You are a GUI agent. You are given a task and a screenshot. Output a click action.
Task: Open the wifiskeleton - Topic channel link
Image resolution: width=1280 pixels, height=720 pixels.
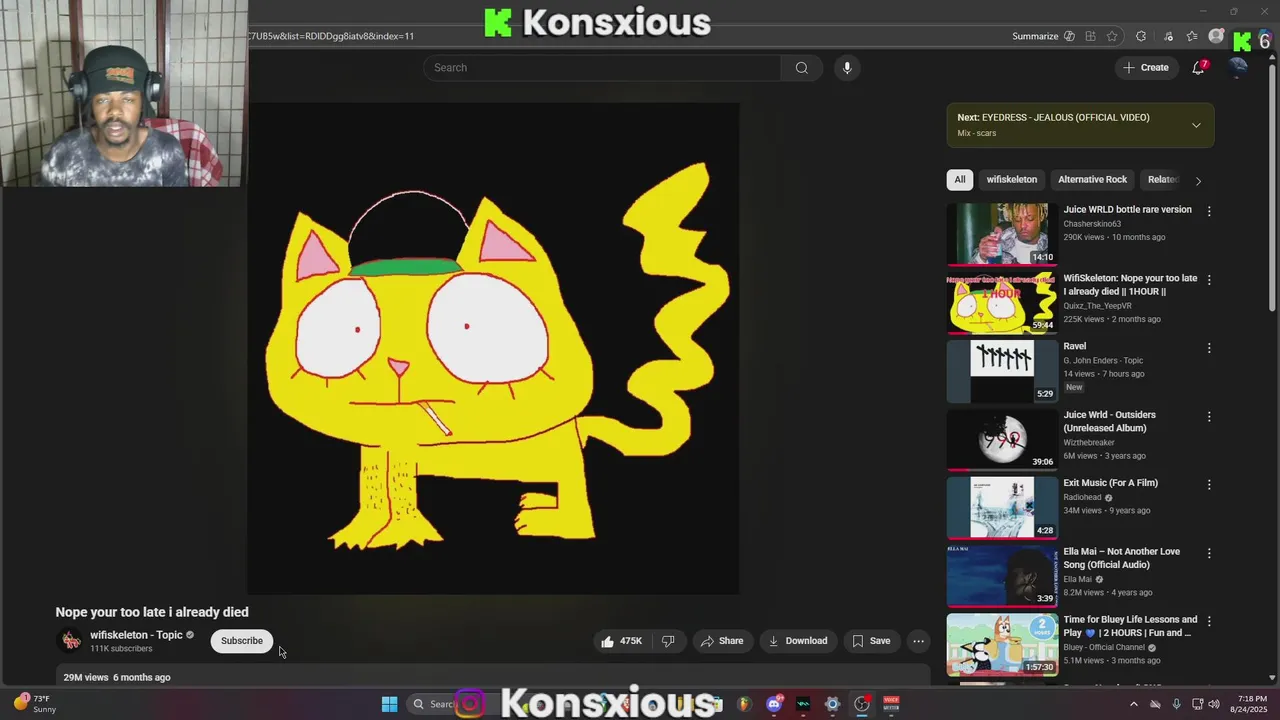(136, 635)
